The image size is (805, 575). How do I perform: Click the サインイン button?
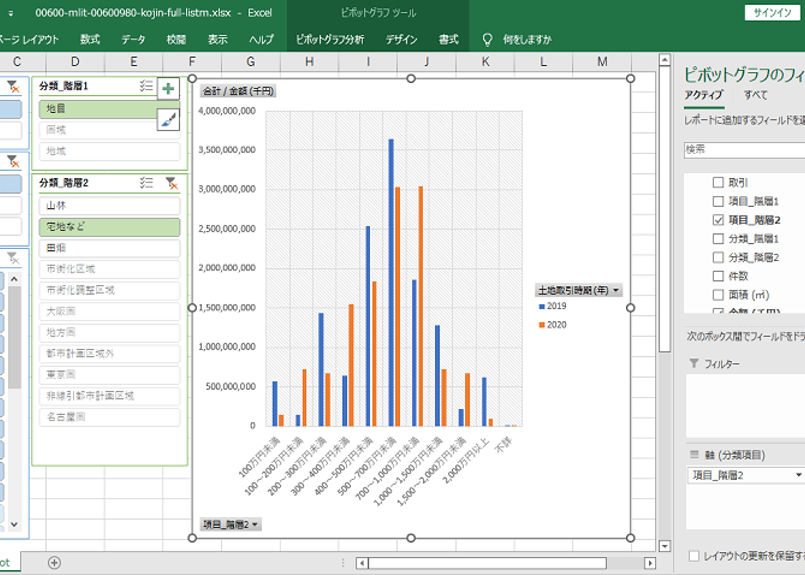point(772,13)
